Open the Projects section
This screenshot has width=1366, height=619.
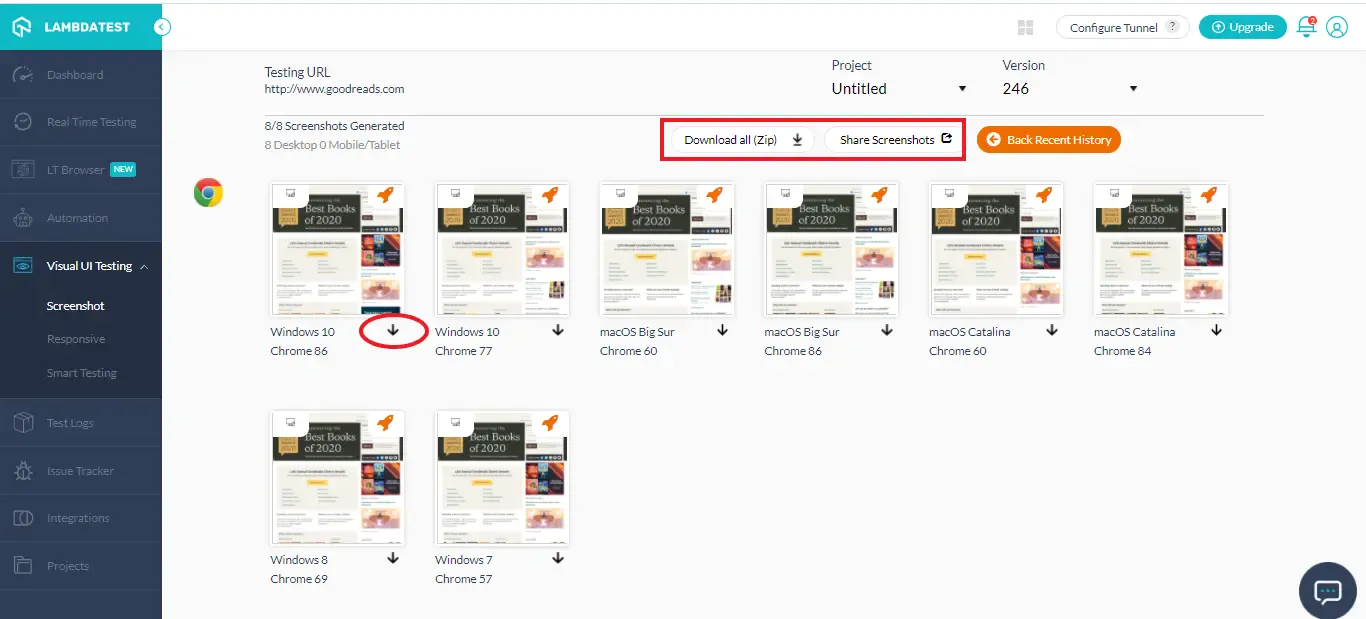pyautogui.click(x=68, y=565)
